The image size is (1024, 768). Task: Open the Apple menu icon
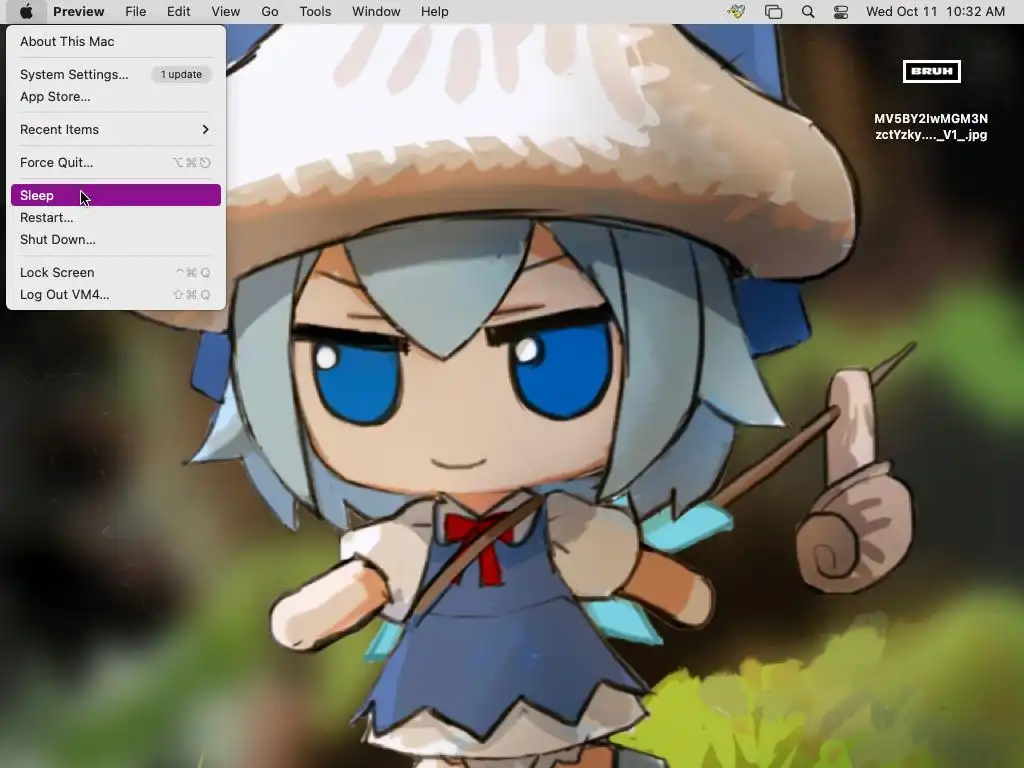(x=26, y=11)
